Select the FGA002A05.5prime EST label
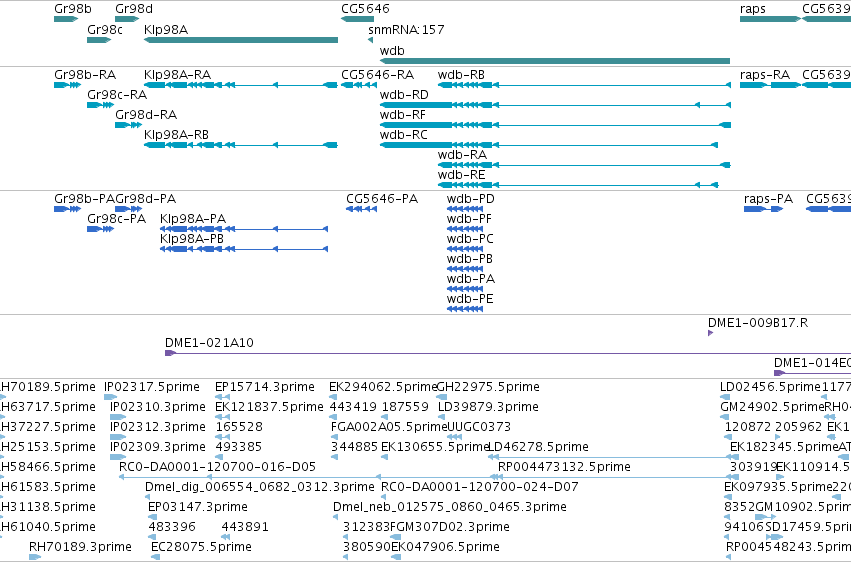The image size is (851, 562). [389, 427]
